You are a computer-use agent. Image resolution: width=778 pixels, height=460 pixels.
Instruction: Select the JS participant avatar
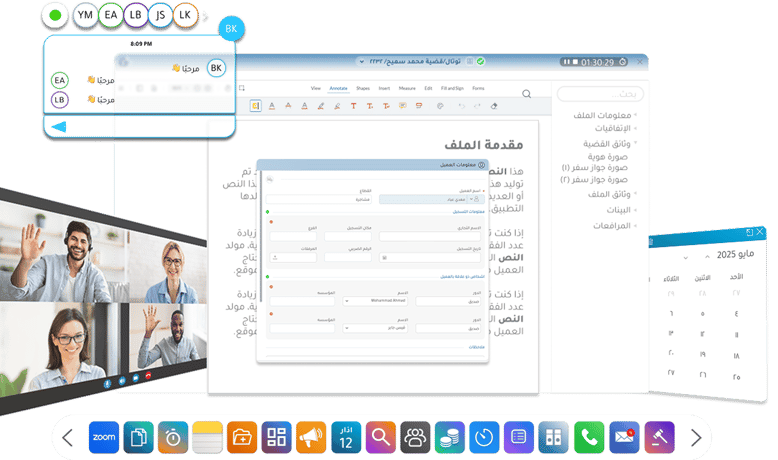pos(160,15)
